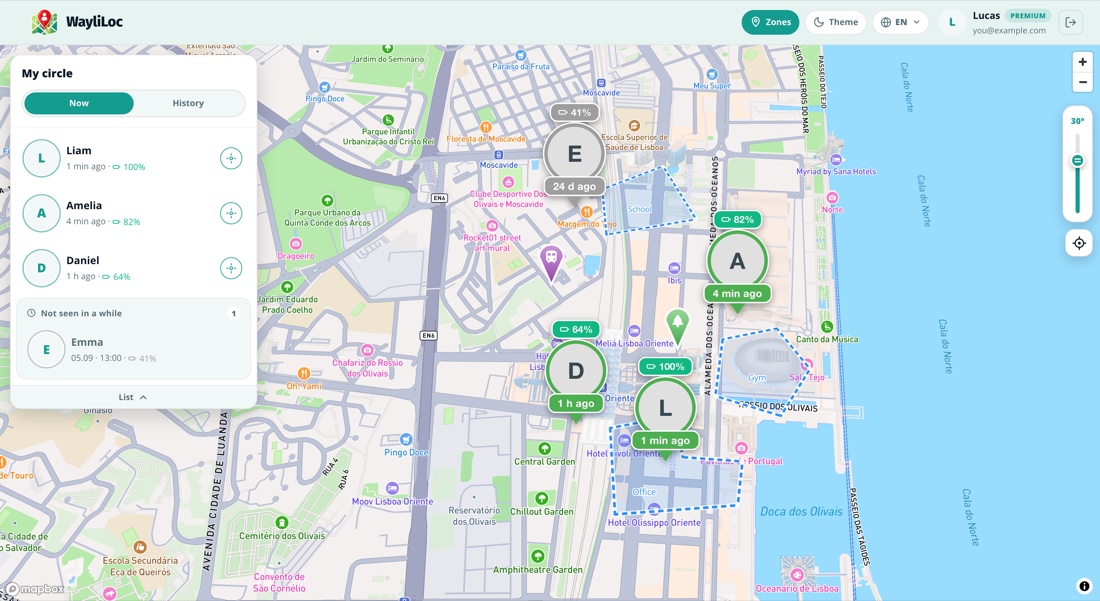Screen dimensions: 1100x601
Task: Click Emma's 05.09 · 13:00 timestamp
Action: (x=96, y=358)
